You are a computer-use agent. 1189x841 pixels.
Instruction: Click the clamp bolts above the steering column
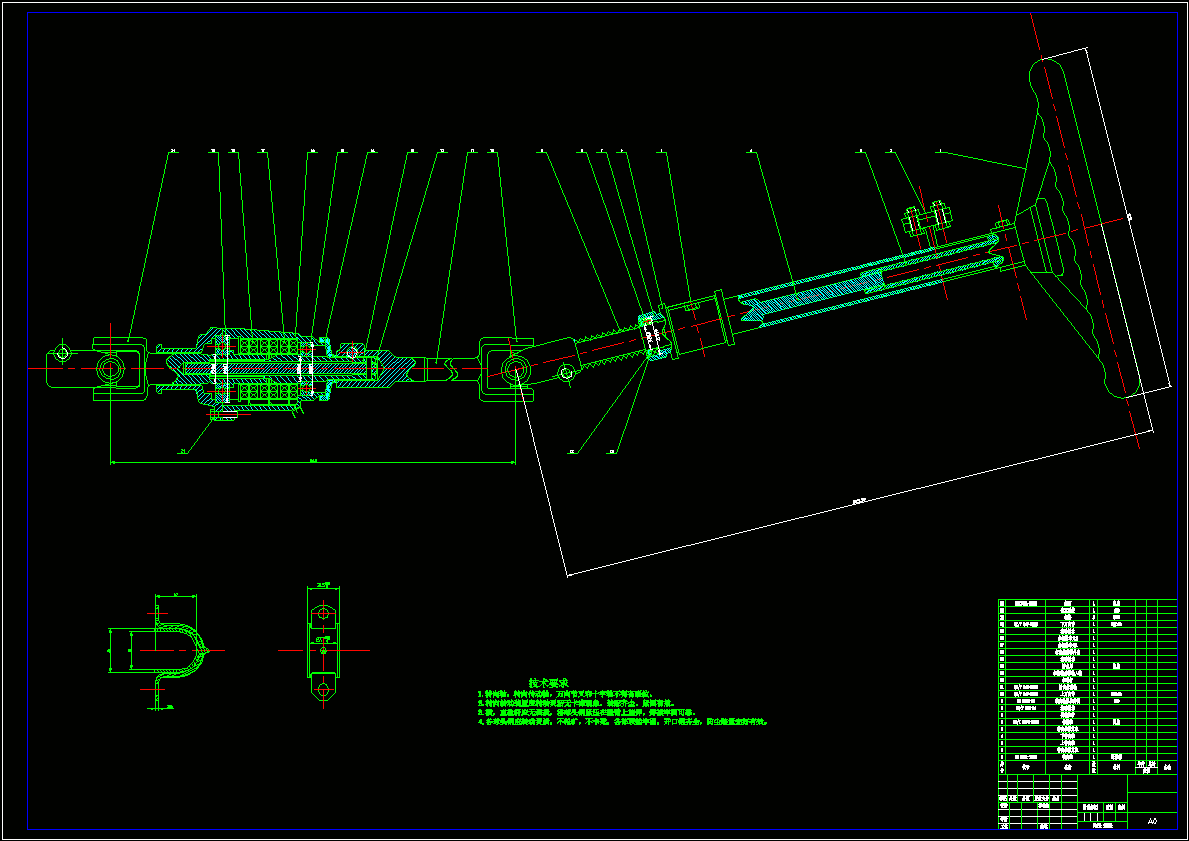(x=927, y=220)
